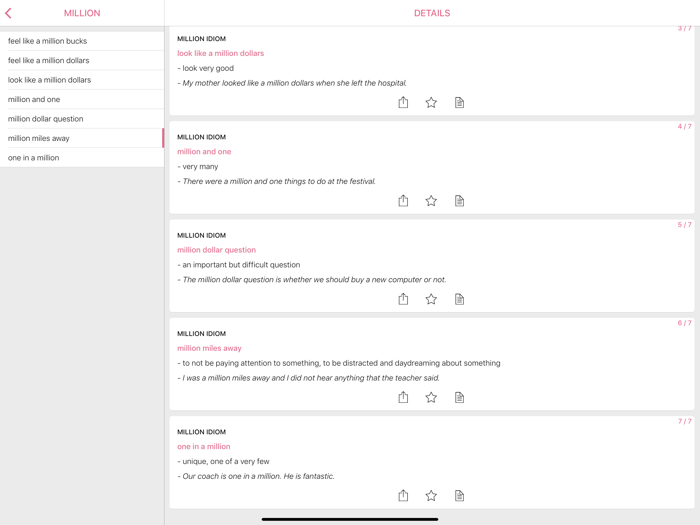The width and height of the screenshot is (700, 525).
Task: Click pink 'million dollar question' card title
Action: click(x=217, y=250)
